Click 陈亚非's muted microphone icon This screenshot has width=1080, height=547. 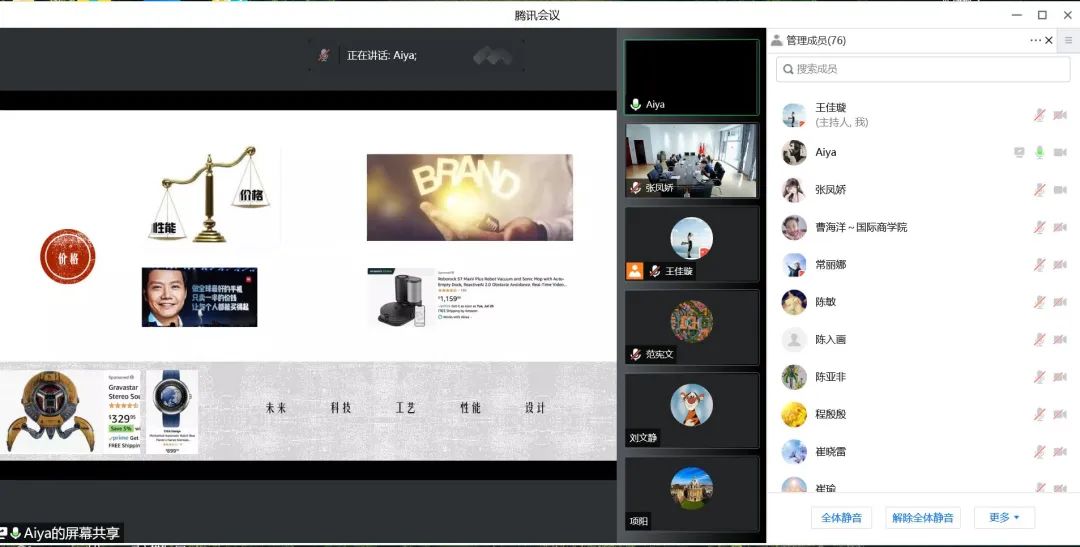[x=1039, y=377]
